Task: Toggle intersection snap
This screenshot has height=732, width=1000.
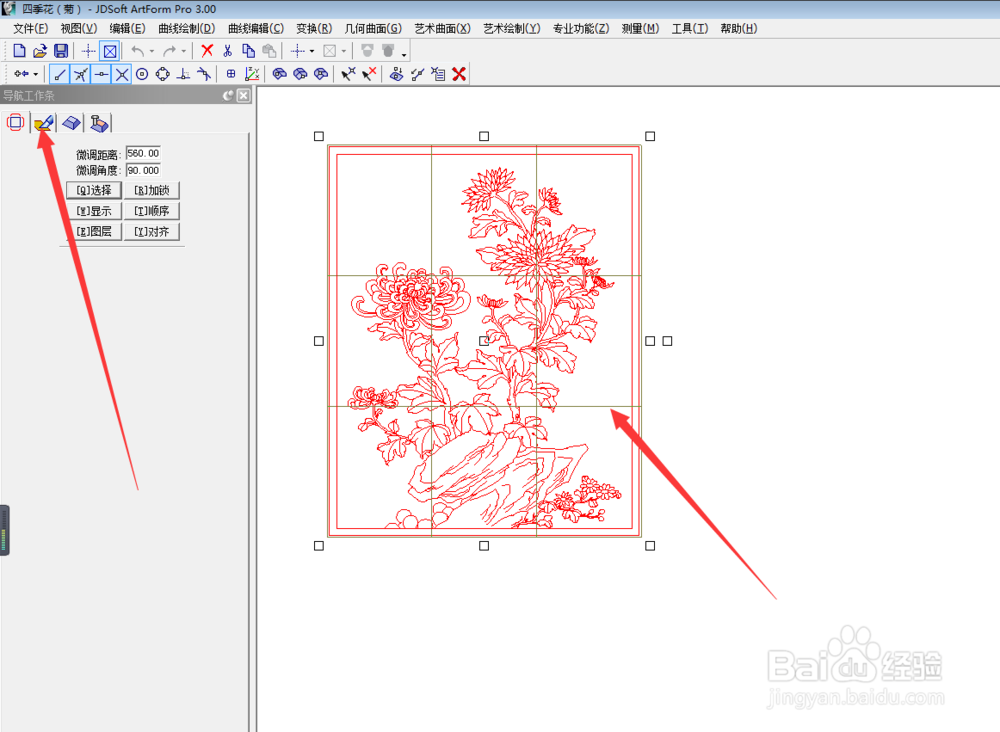Action: pos(122,74)
